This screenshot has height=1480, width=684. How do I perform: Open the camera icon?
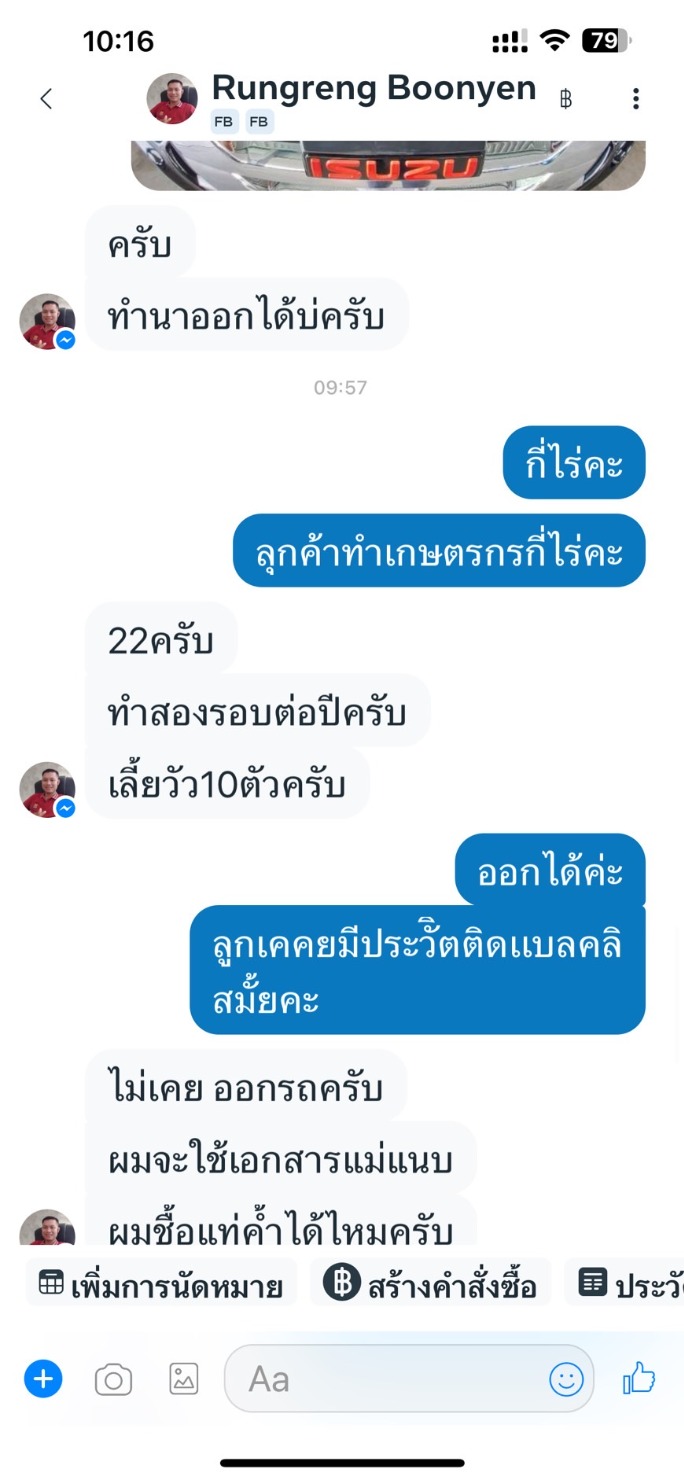click(113, 1380)
